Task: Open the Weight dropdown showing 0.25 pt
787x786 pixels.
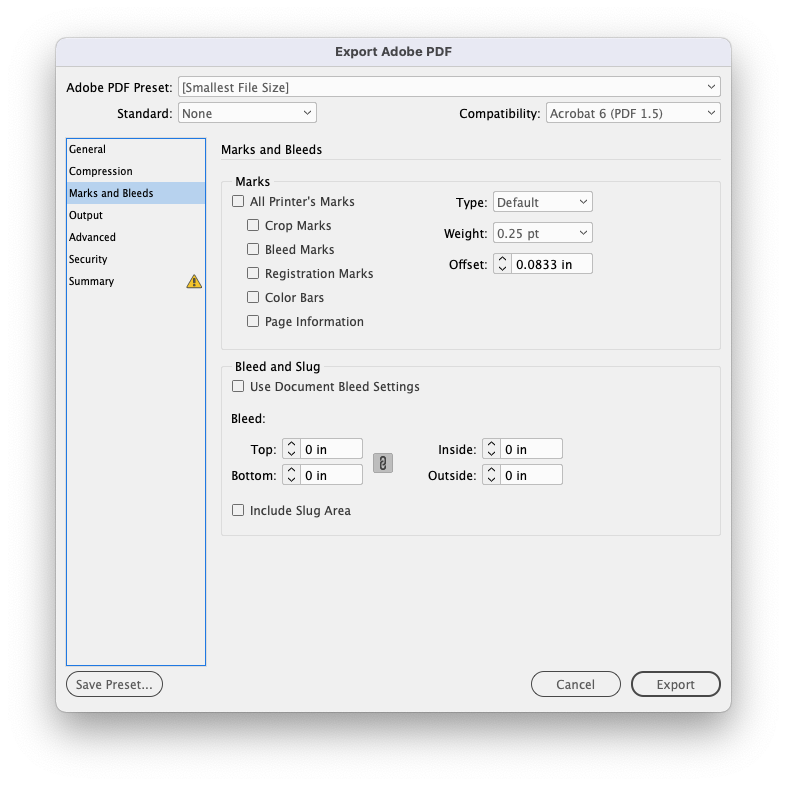Action: pos(543,233)
